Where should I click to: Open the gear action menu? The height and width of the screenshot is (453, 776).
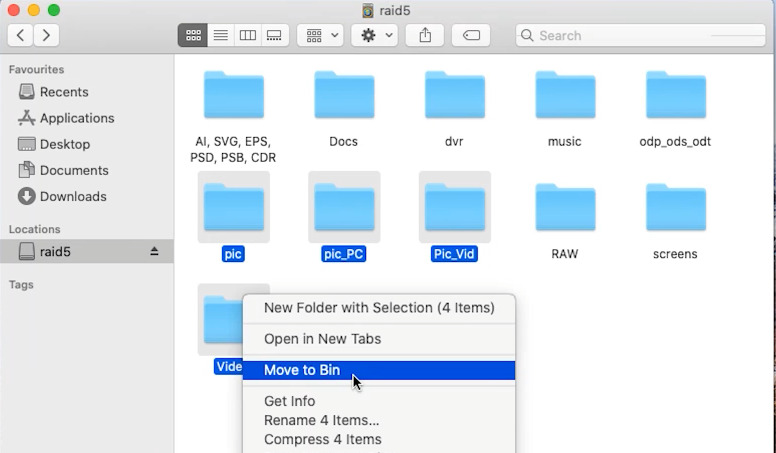375,35
